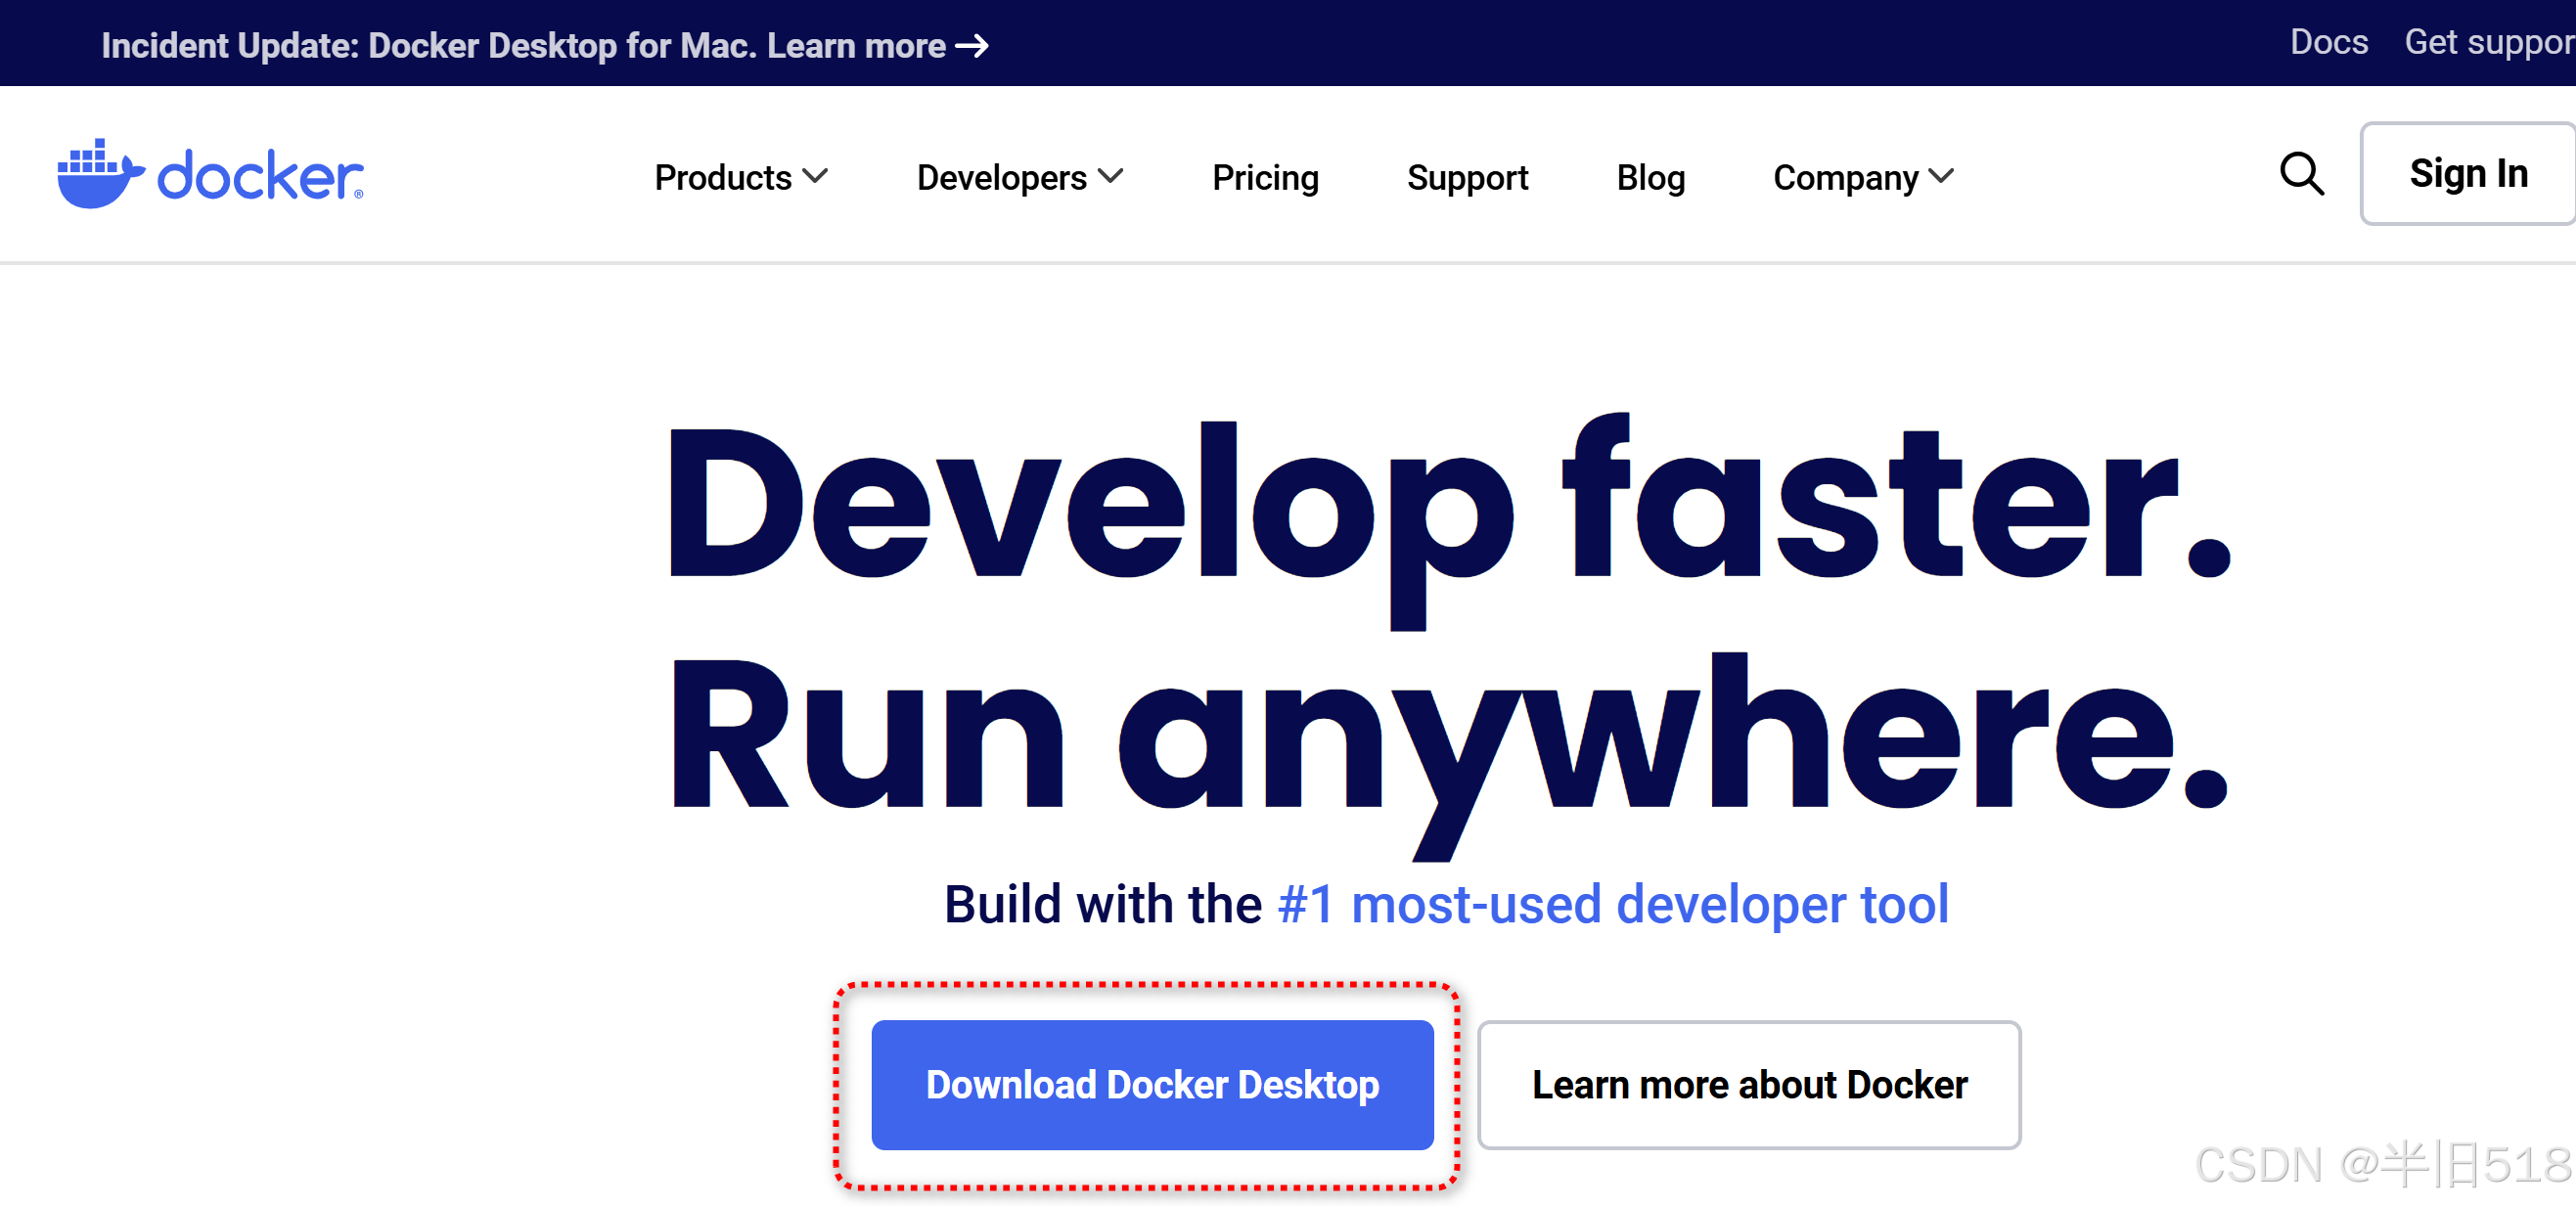This screenshot has width=2576, height=1206.
Task: Open the Blog page
Action: click(x=1650, y=177)
